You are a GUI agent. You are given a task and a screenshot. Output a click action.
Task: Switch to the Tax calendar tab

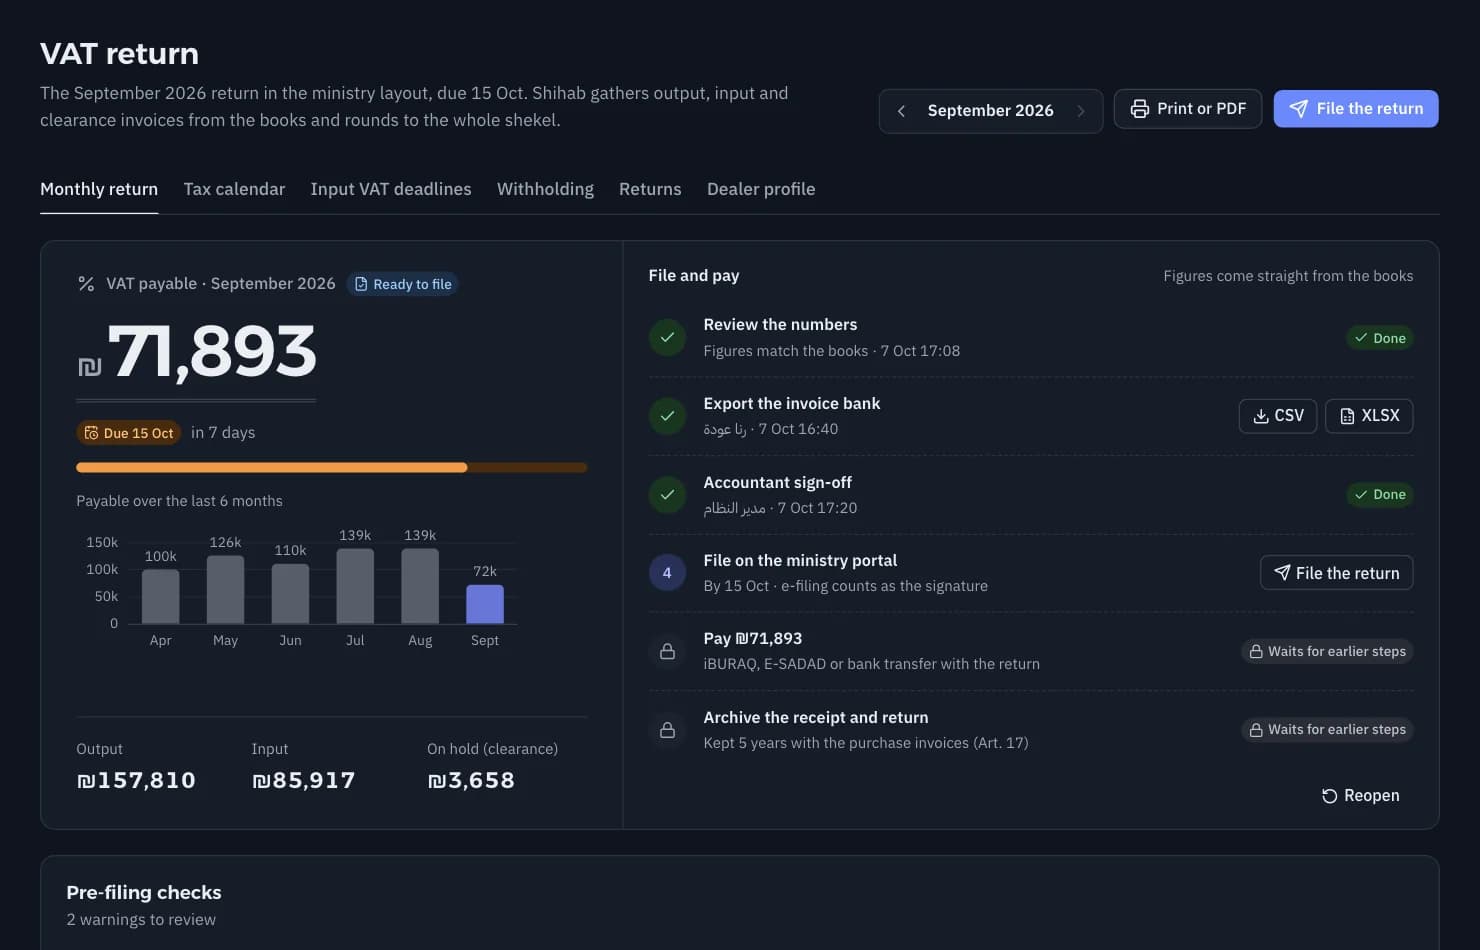pyautogui.click(x=234, y=189)
